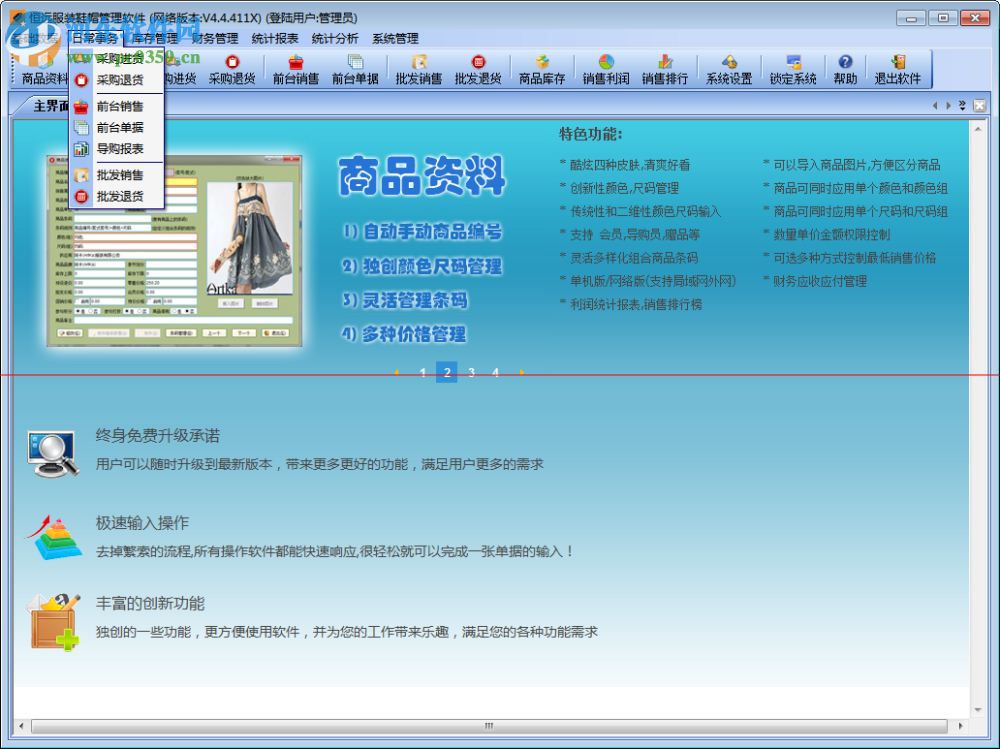This screenshot has width=1000, height=749.
Task: Click vertical scrollbar down arrow
Action: [978, 709]
